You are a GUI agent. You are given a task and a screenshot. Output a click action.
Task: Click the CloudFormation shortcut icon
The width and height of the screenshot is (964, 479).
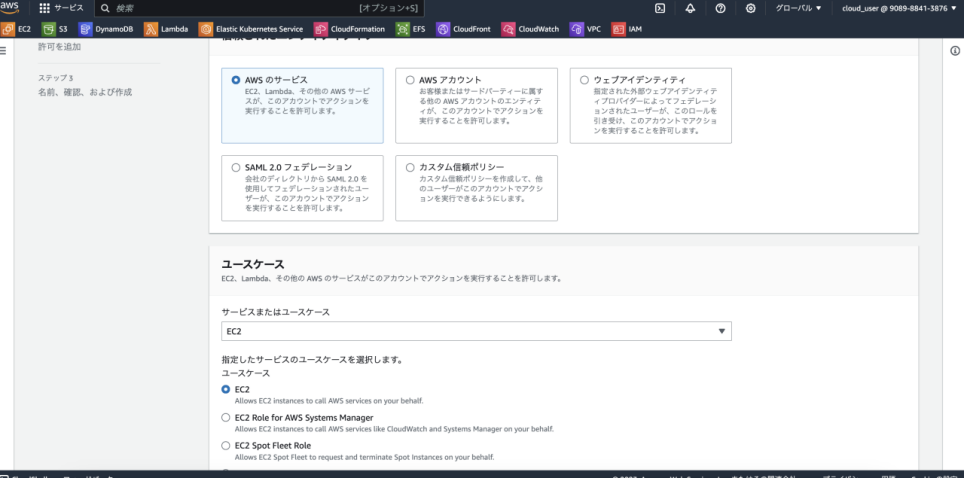click(320, 29)
